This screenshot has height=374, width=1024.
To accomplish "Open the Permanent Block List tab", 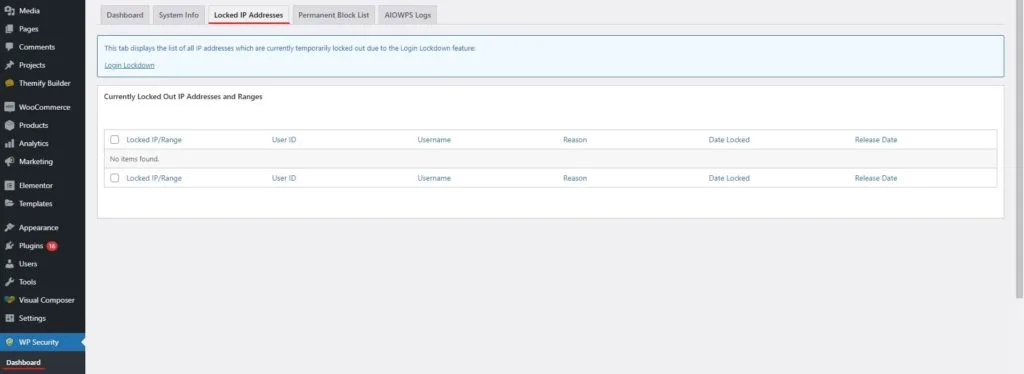I will pyautogui.click(x=334, y=15).
